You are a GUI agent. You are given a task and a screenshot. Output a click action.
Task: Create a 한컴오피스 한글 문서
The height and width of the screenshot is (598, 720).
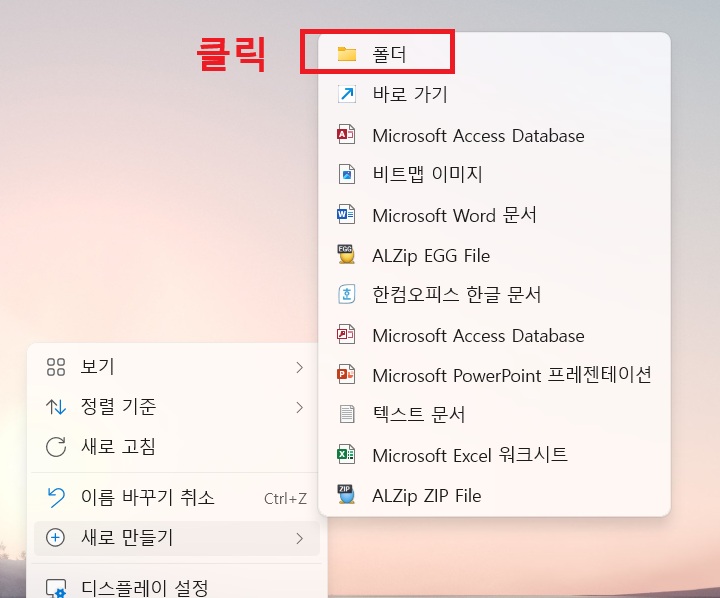click(494, 294)
